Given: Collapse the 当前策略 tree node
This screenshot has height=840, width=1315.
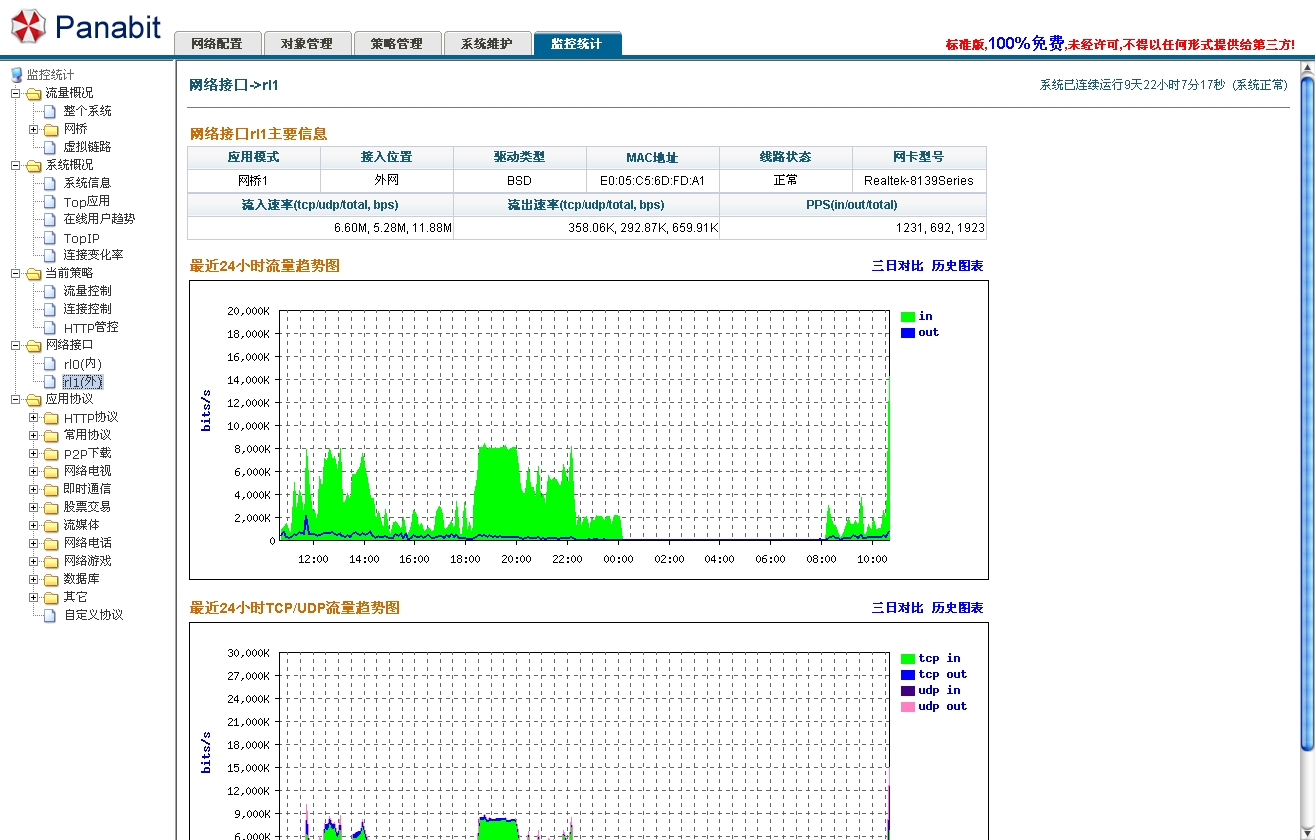Looking at the screenshot, I should coord(16,273).
